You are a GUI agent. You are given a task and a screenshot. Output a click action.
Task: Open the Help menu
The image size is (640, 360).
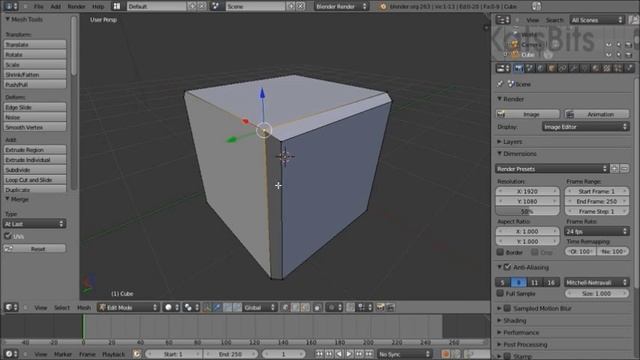click(98, 6)
